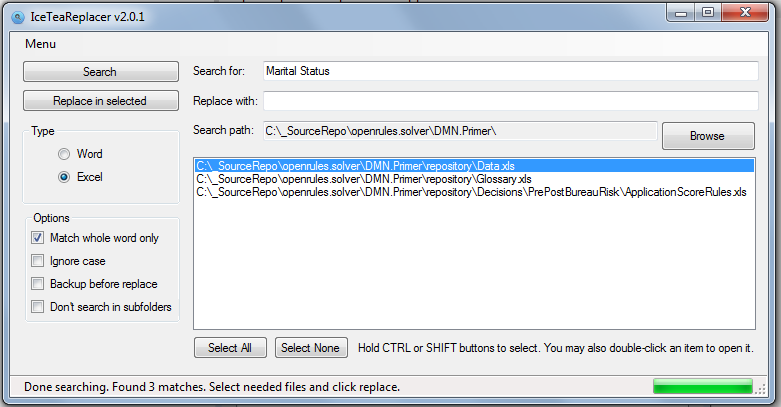Enable Backup before replace checkbox

38,284
